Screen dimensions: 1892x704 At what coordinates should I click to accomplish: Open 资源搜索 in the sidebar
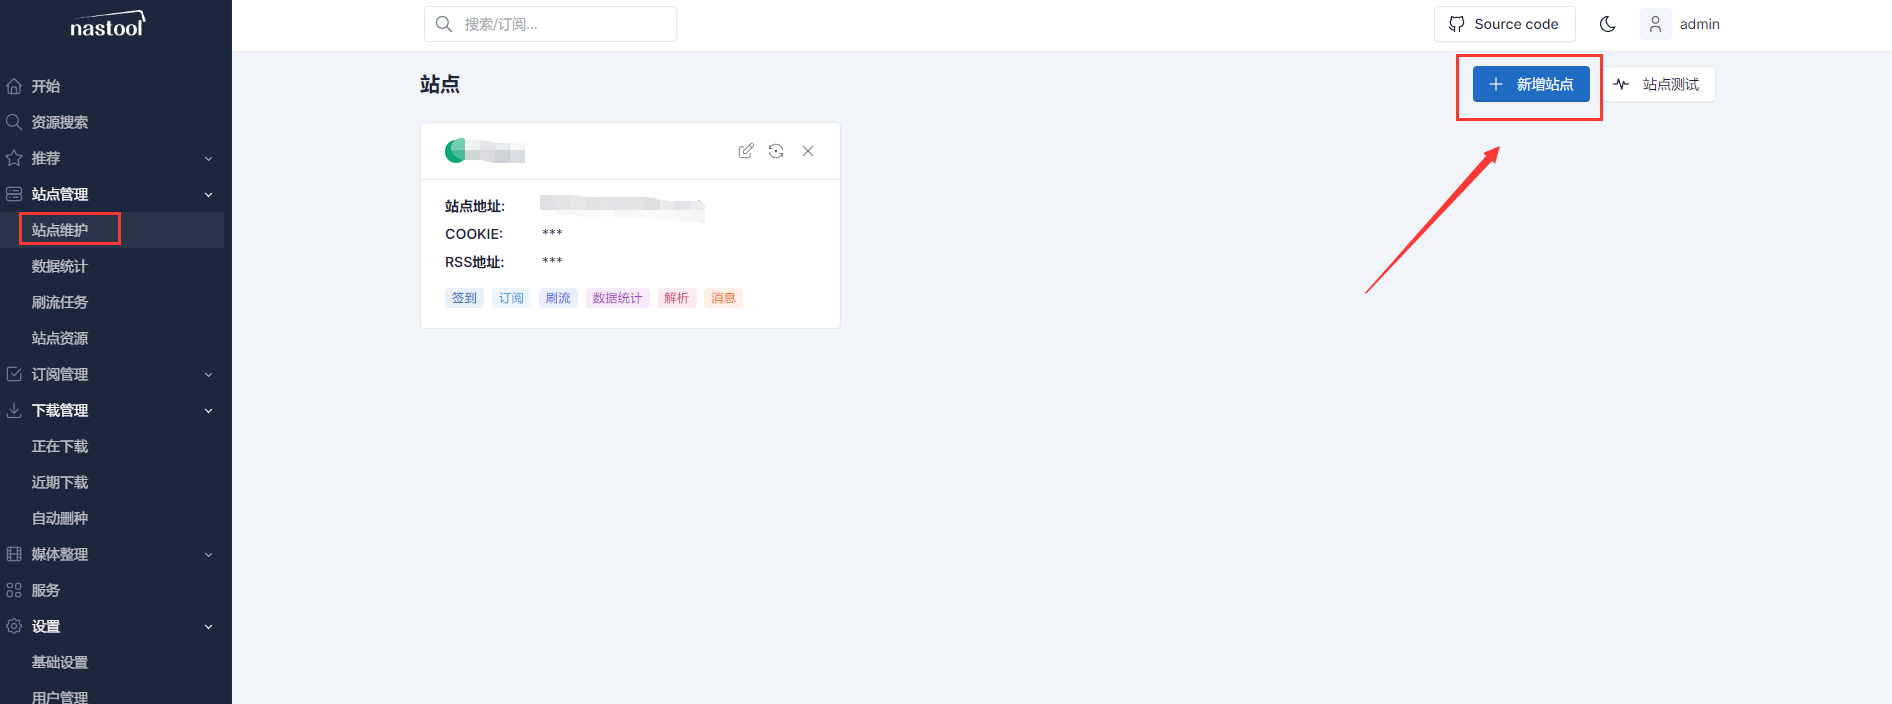[60, 122]
